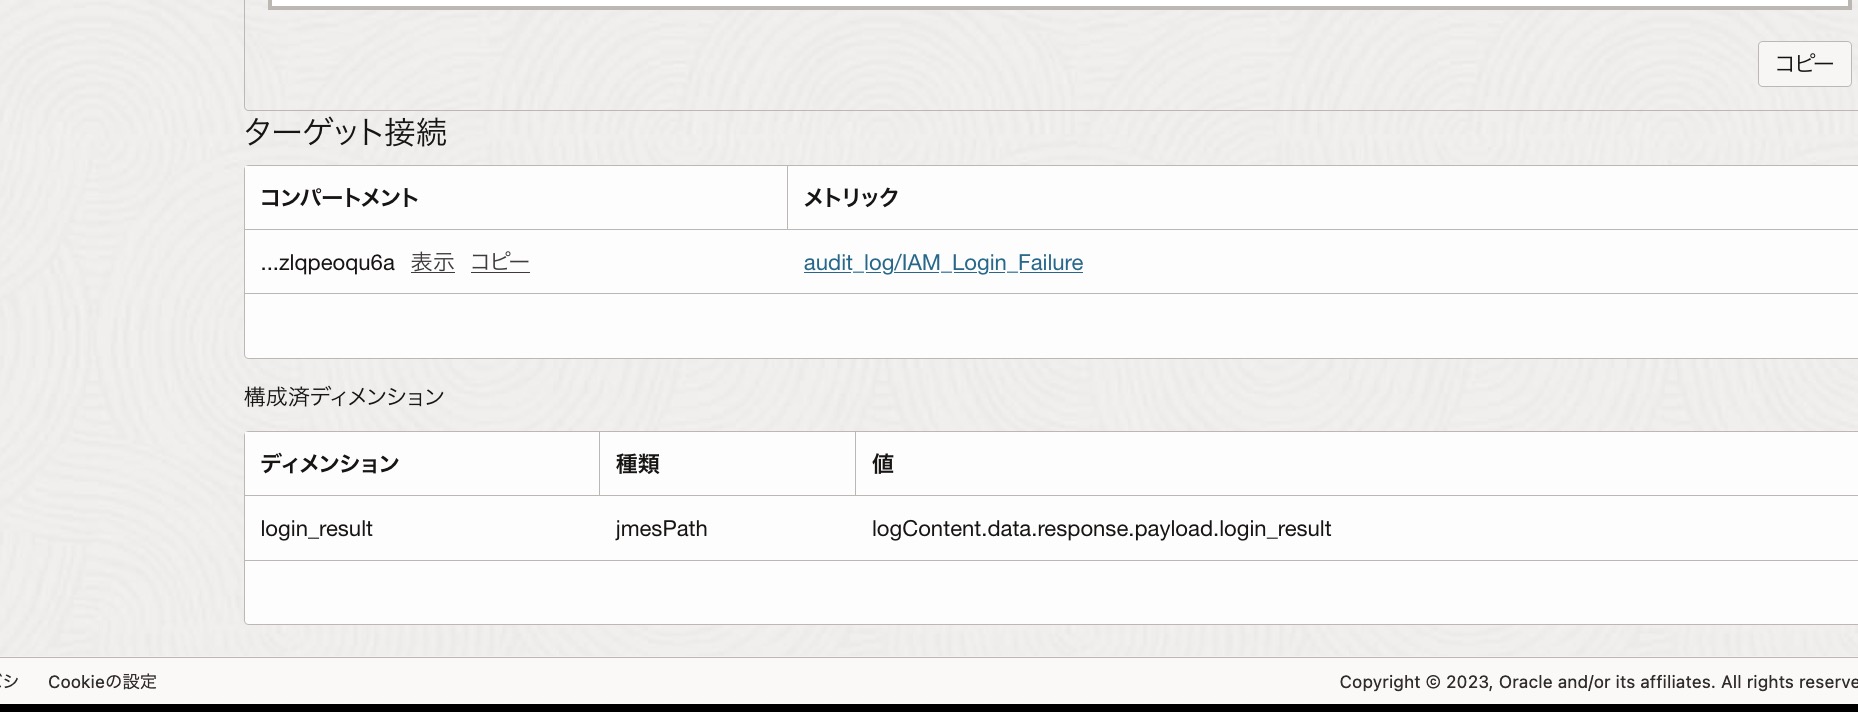The width and height of the screenshot is (1858, 712).
Task: Open Cookieの設定 in the footer
Action: tap(102, 682)
